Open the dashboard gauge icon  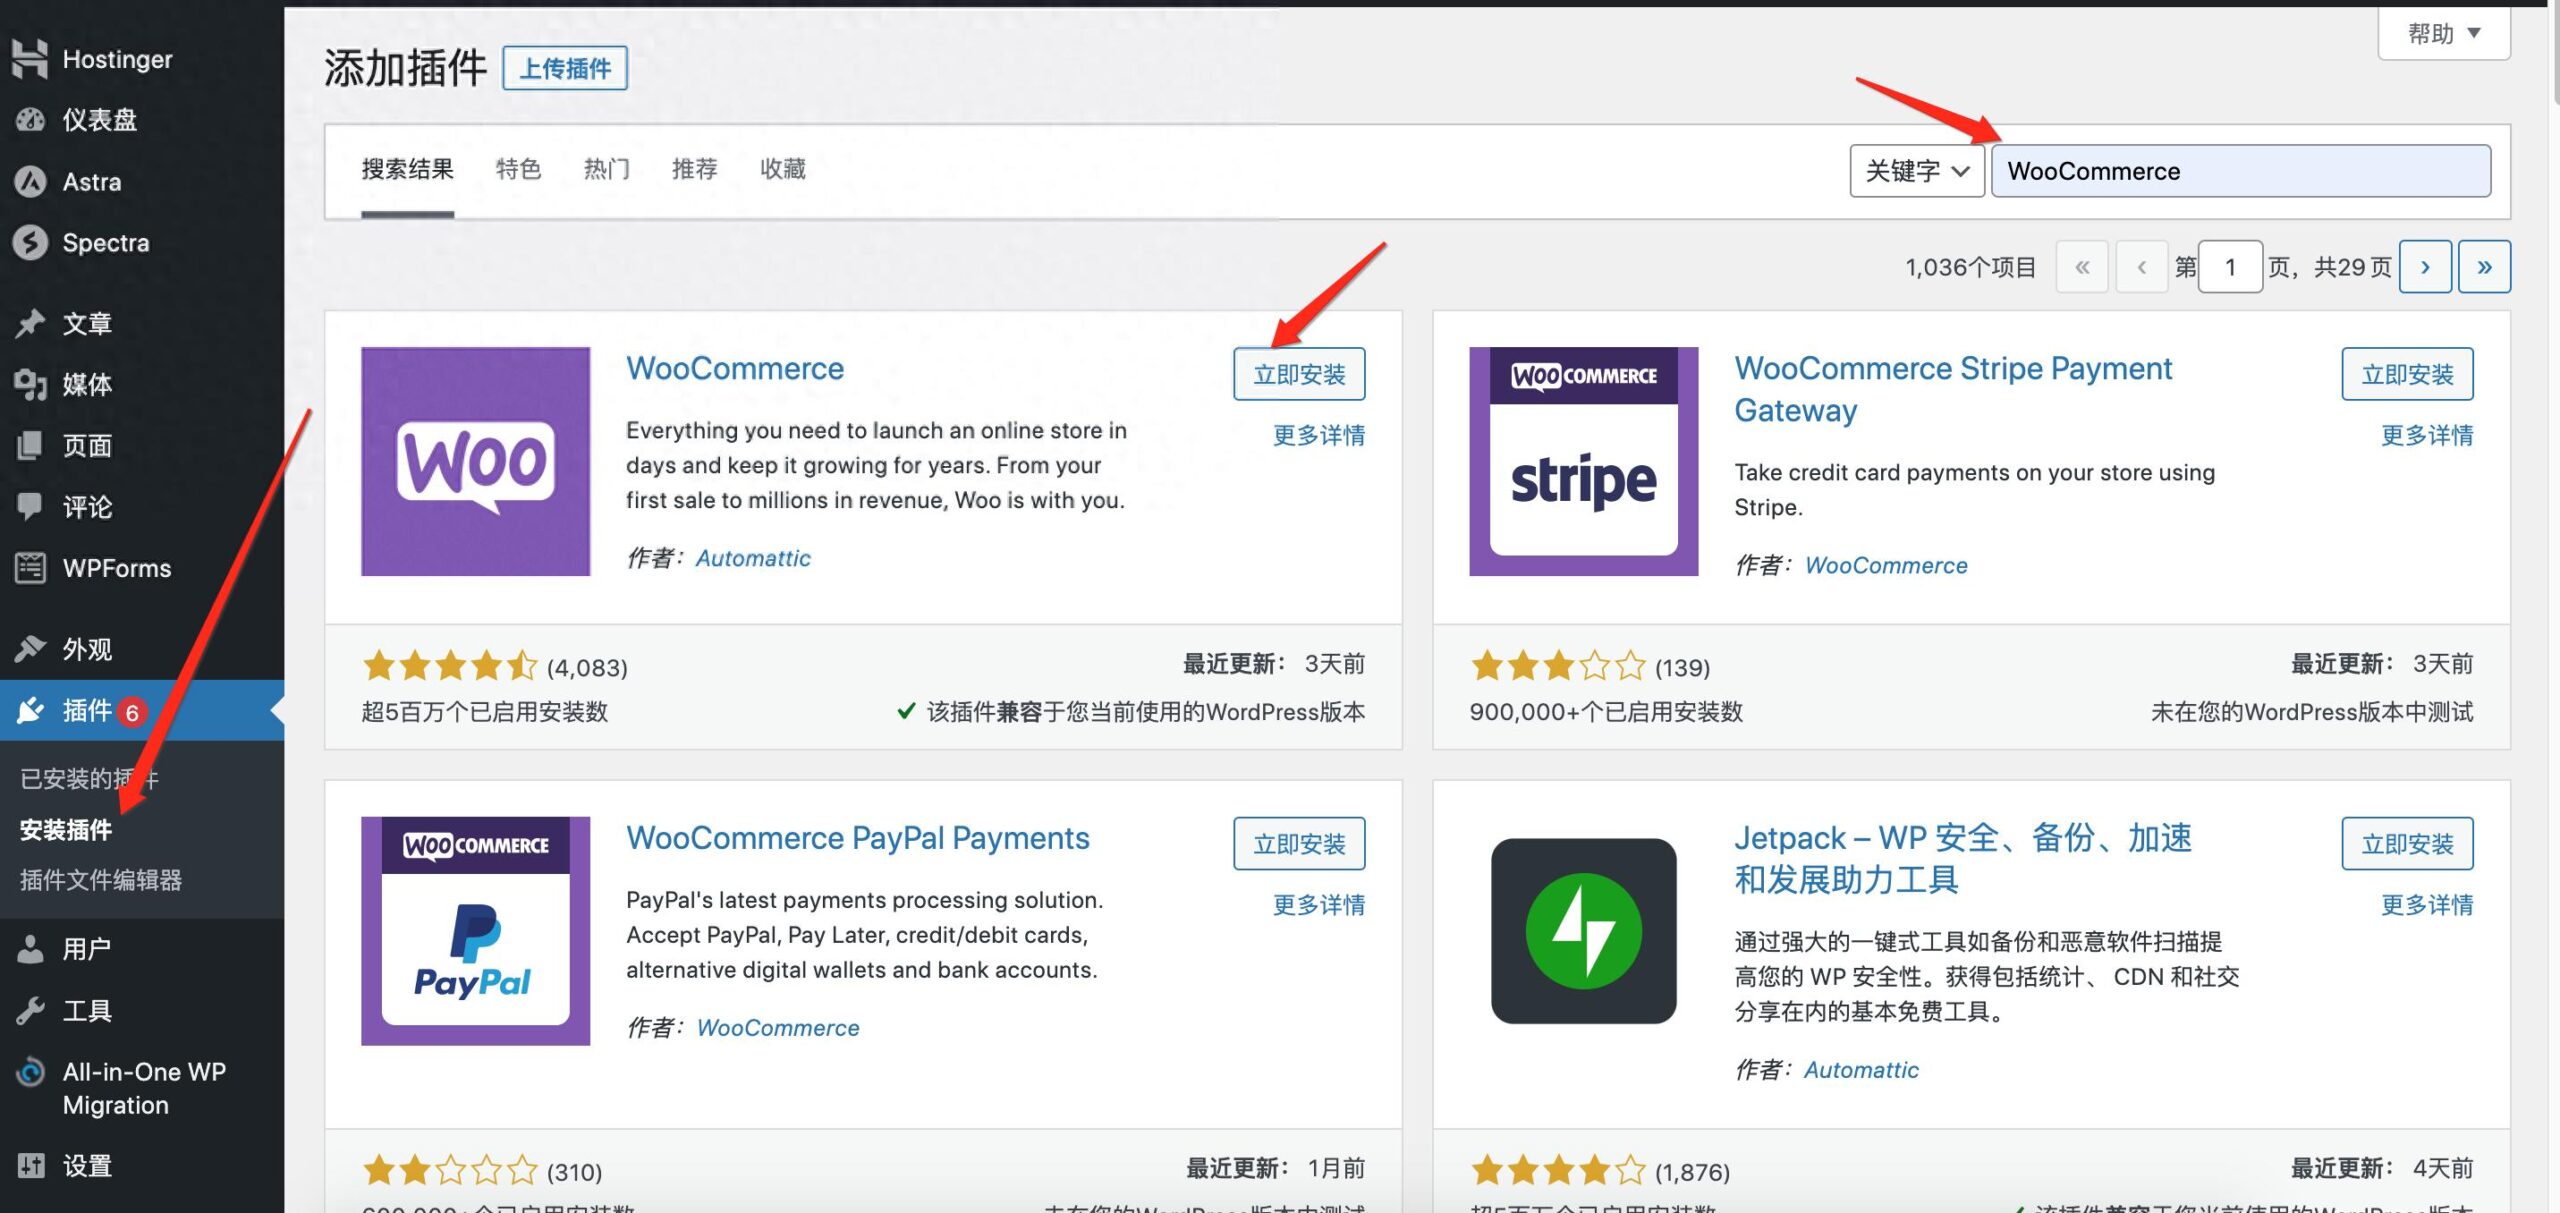pos(30,120)
